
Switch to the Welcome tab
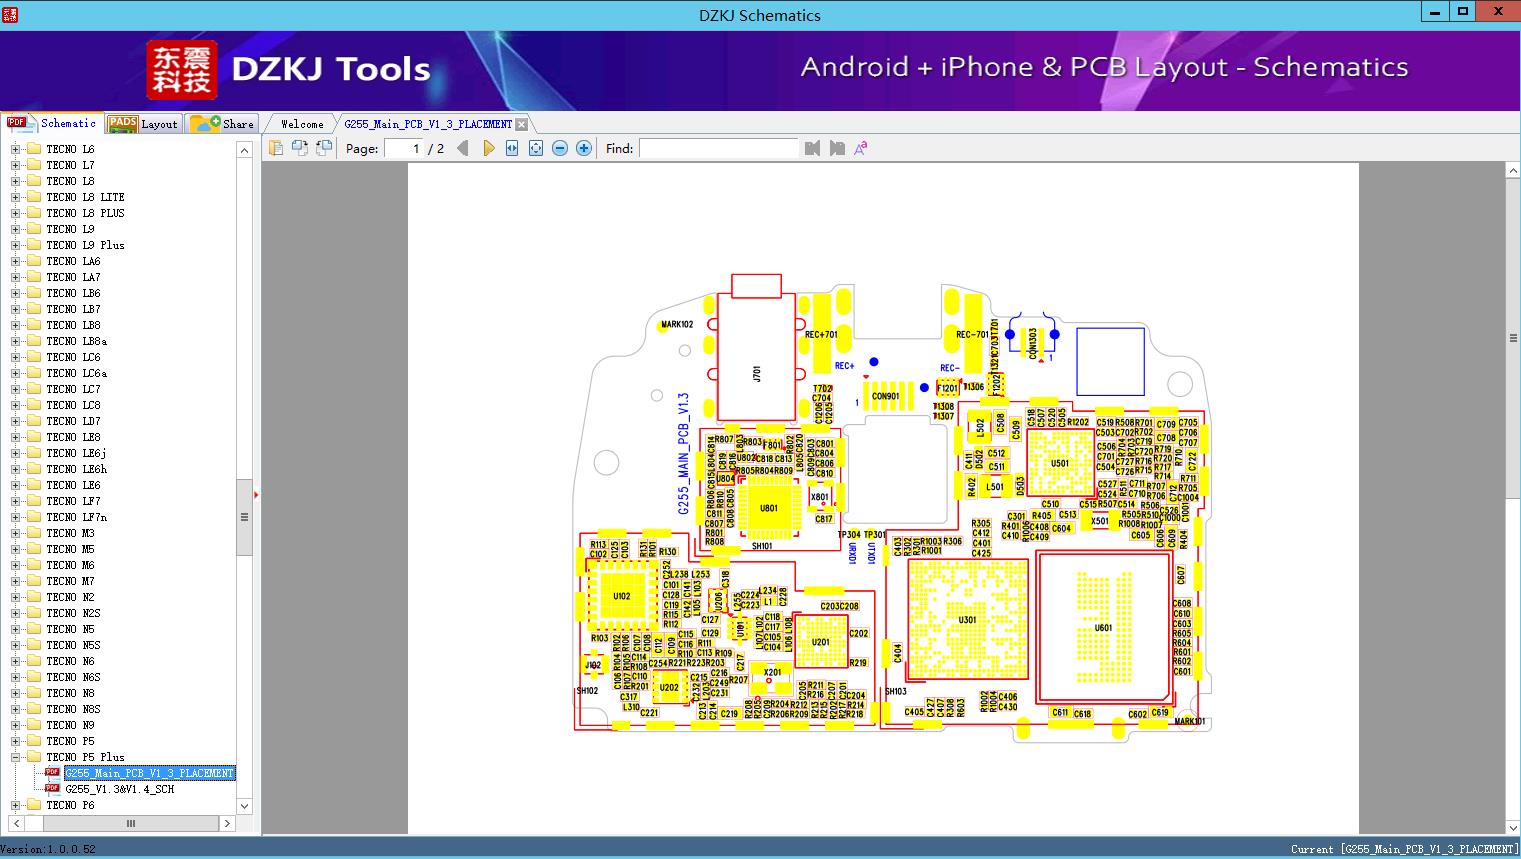[302, 124]
